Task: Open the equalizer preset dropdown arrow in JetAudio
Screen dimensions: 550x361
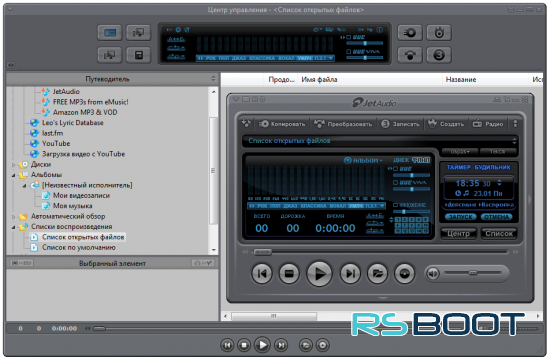Action: [382, 206]
